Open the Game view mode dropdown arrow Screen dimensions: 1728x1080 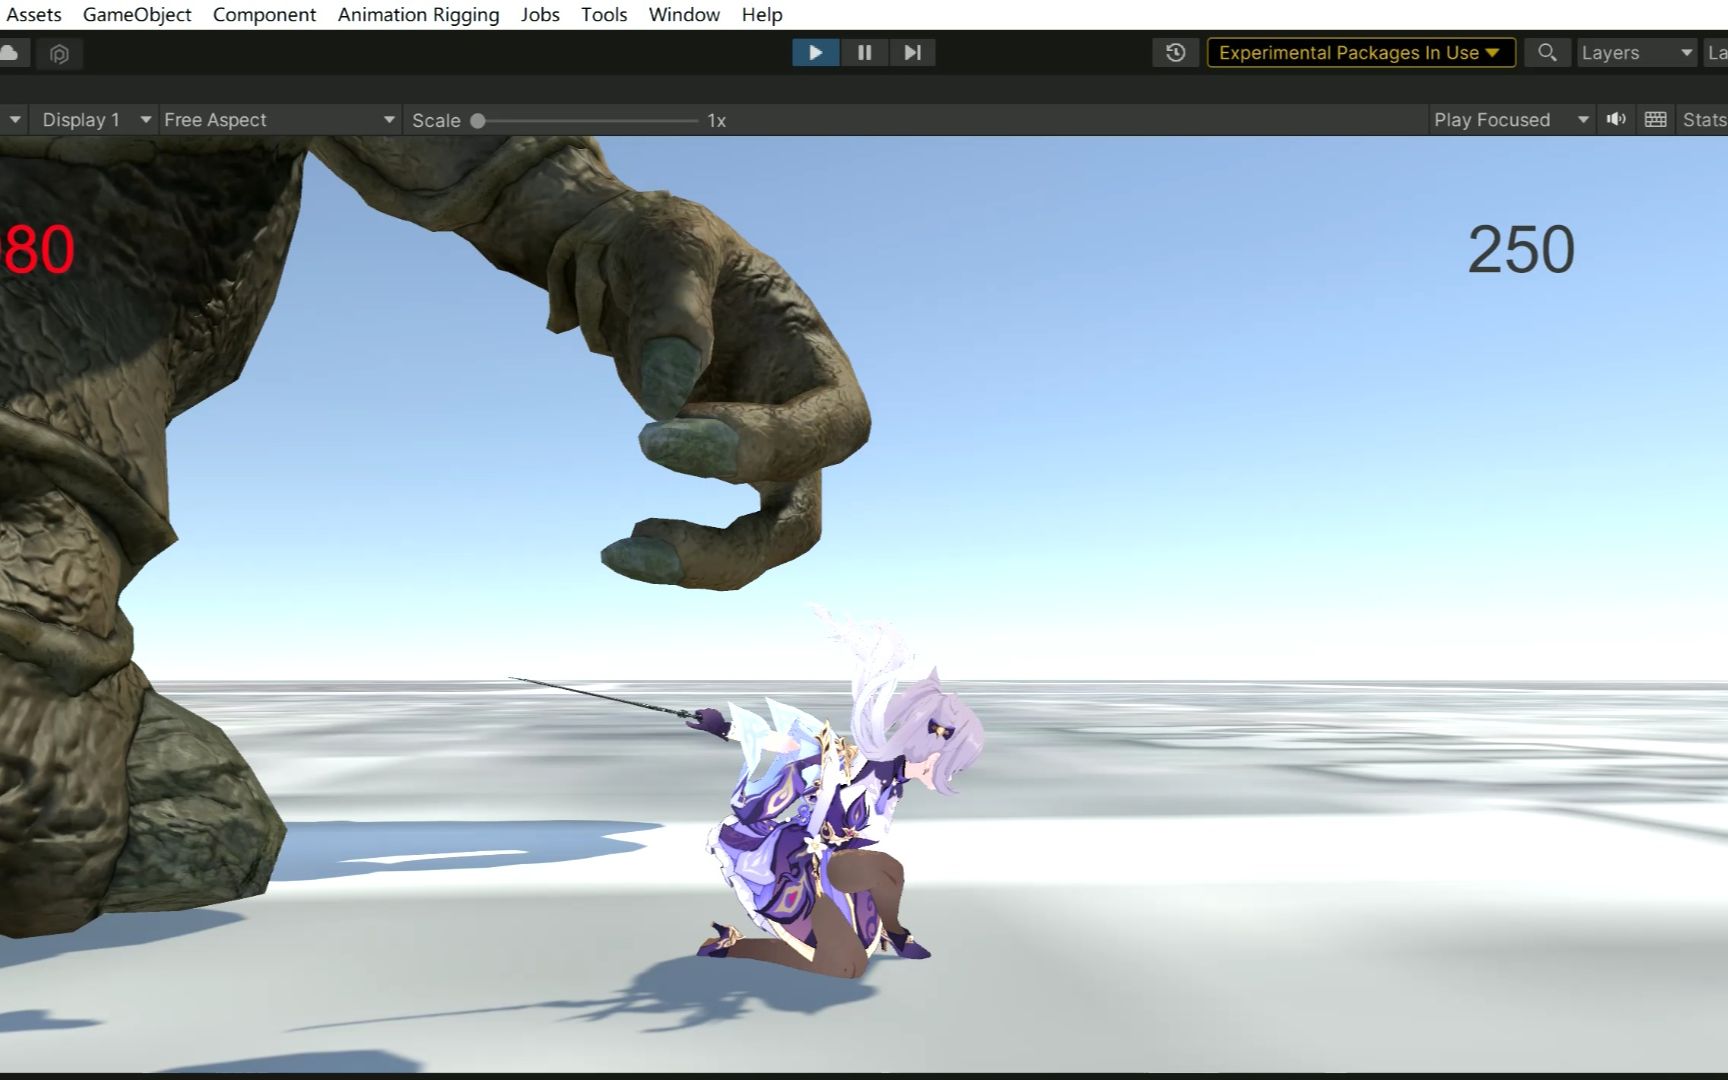[x=14, y=120]
